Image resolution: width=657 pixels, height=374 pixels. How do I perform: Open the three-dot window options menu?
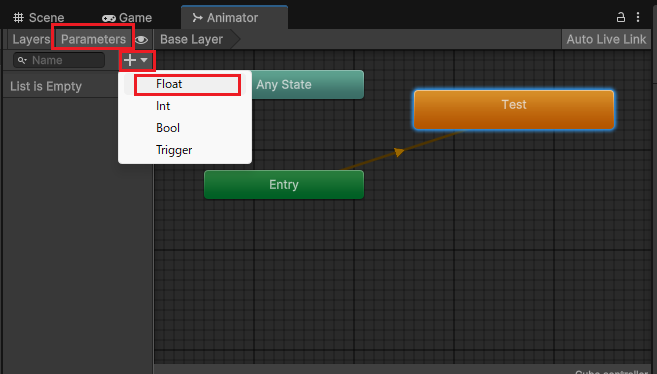pos(638,17)
